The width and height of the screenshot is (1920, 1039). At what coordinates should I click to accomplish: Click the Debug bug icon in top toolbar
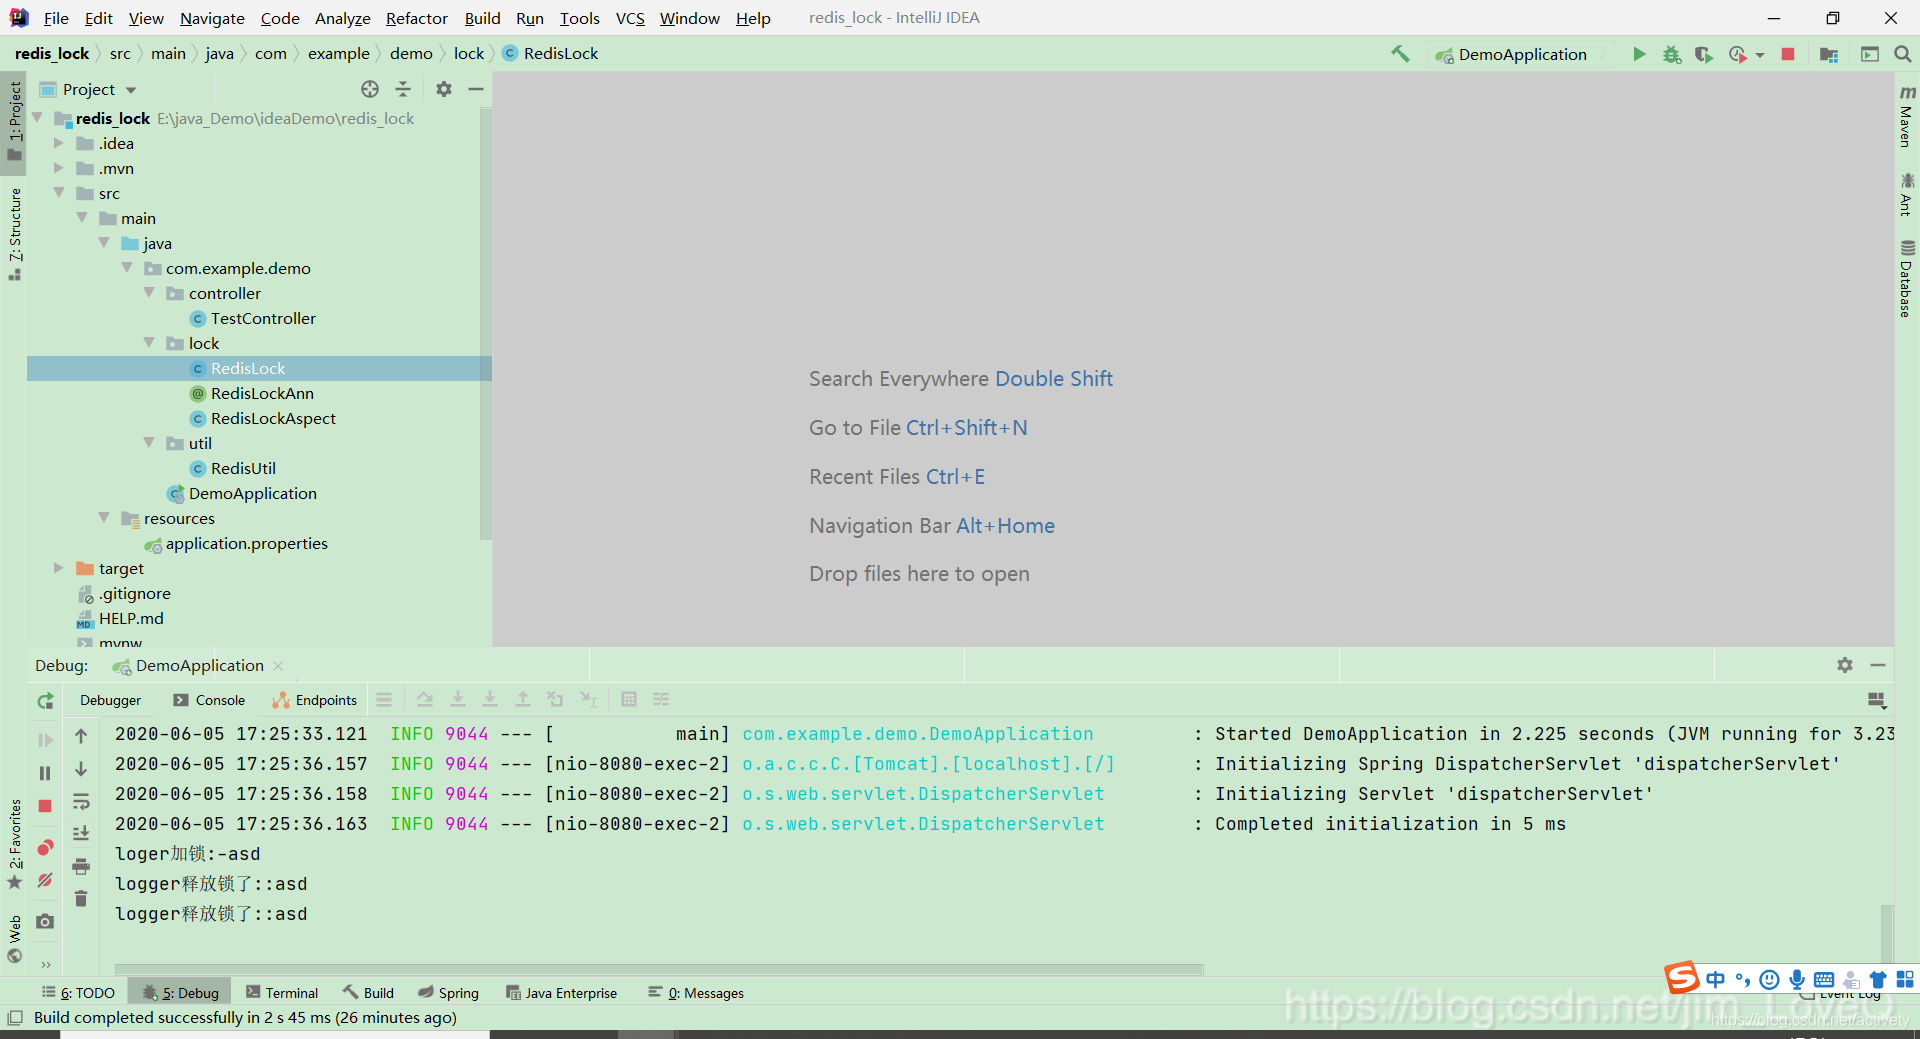pyautogui.click(x=1671, y=54)
